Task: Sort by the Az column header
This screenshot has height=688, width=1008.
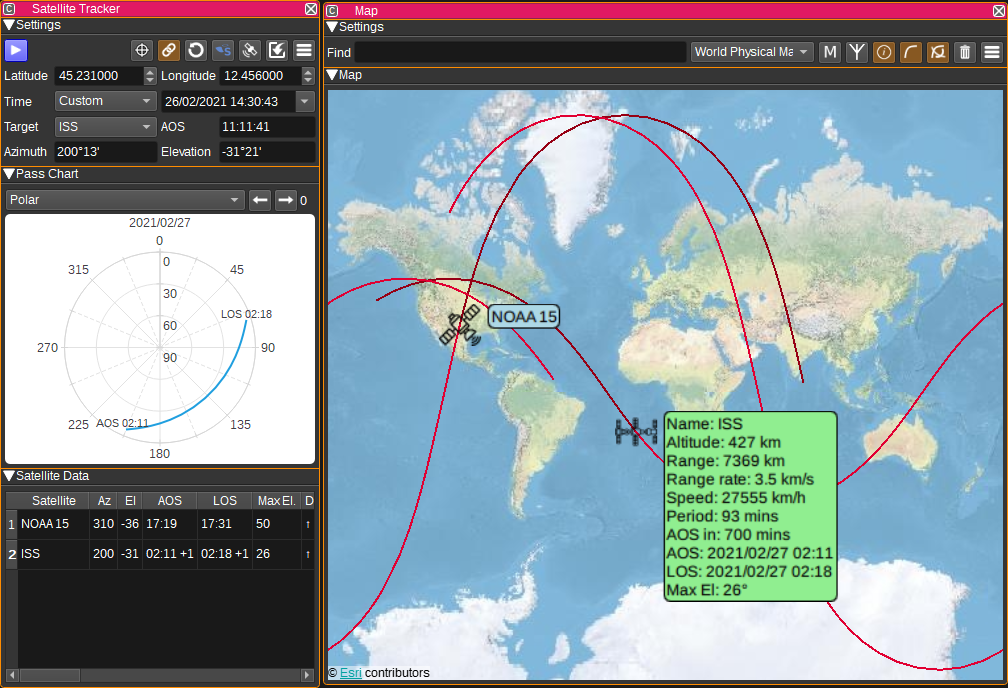Action: click(x=104, y=500)
